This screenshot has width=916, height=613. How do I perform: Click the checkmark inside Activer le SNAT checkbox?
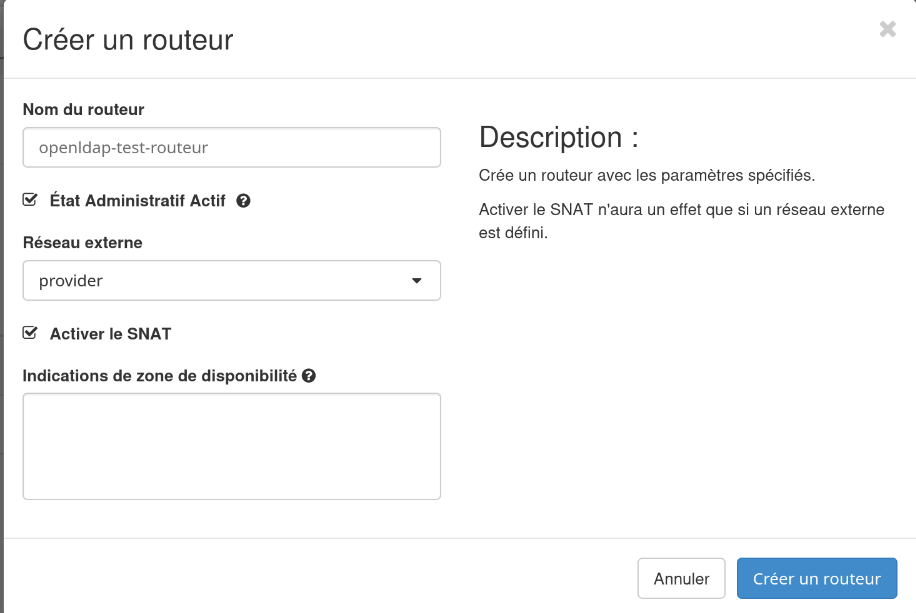[30, 333]
